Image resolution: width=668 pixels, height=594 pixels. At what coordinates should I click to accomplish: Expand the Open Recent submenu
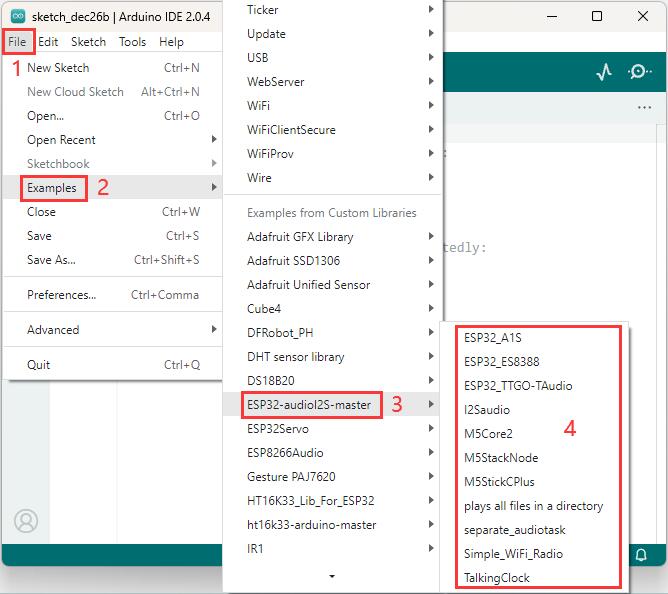113,140
